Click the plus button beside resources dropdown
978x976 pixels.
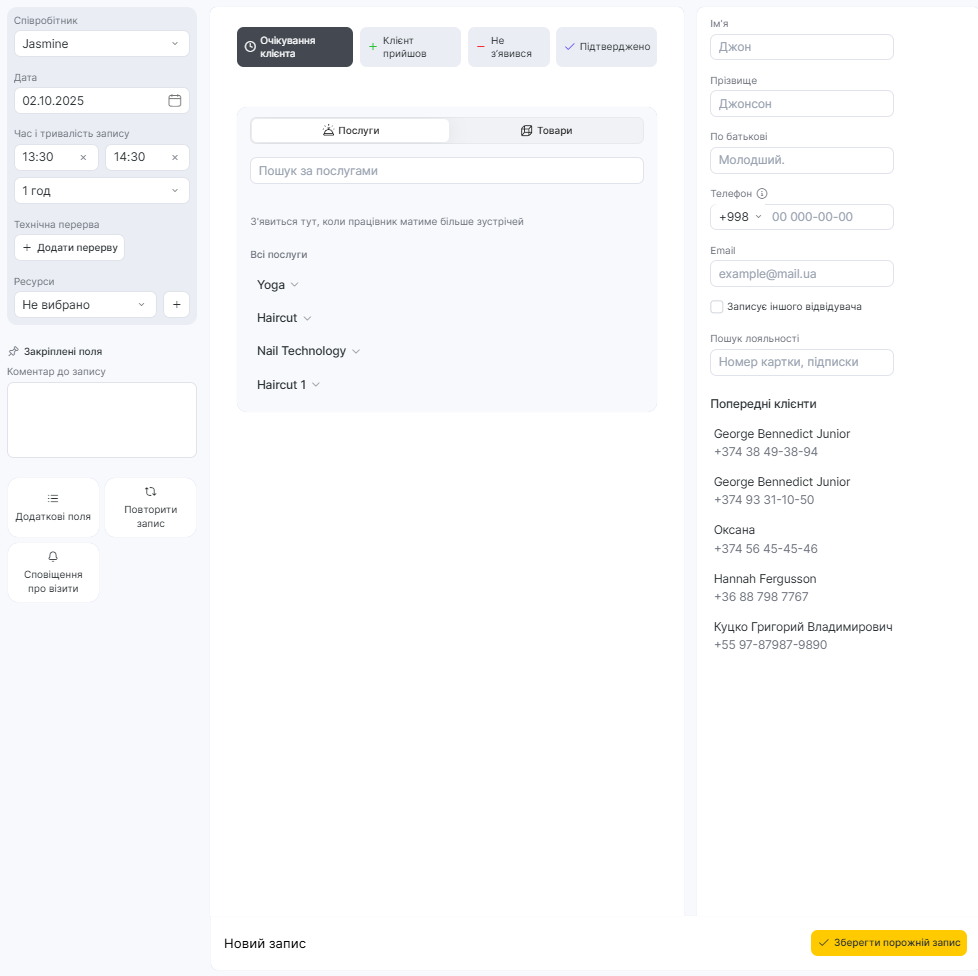coord(176,305)
